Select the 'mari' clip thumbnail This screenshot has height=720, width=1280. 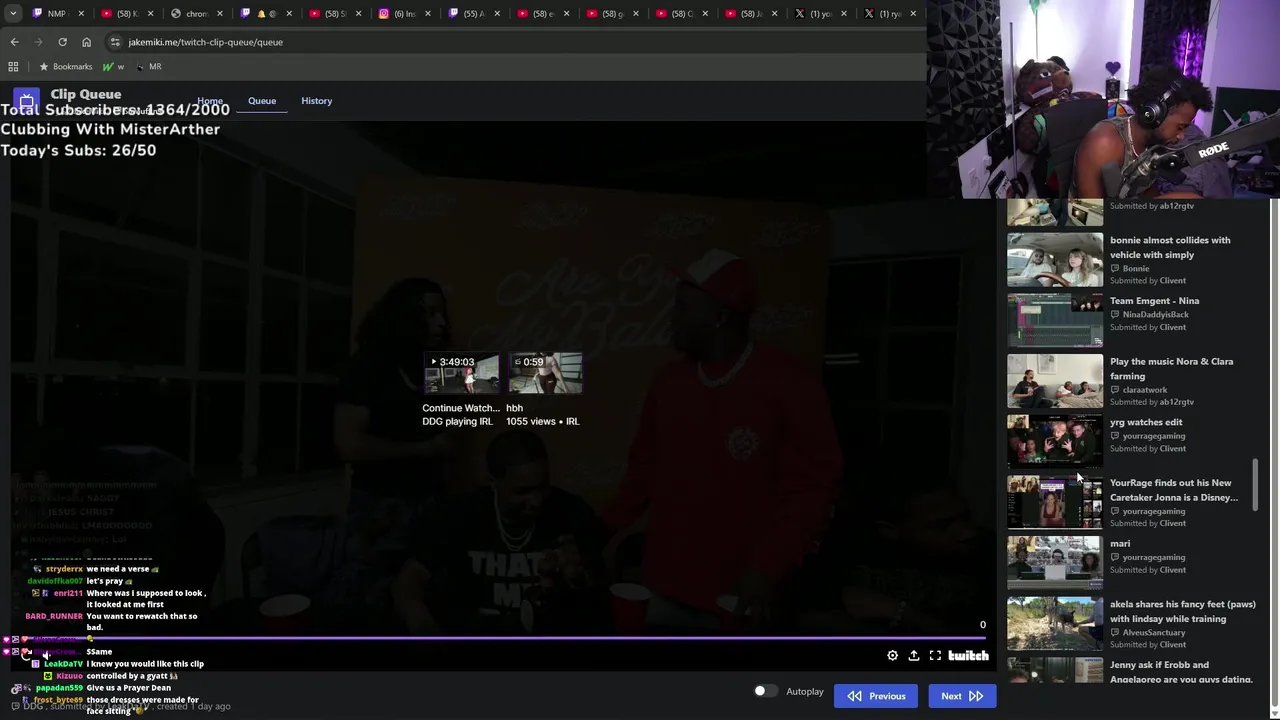pyautogui.click(x=1055, y=563)
